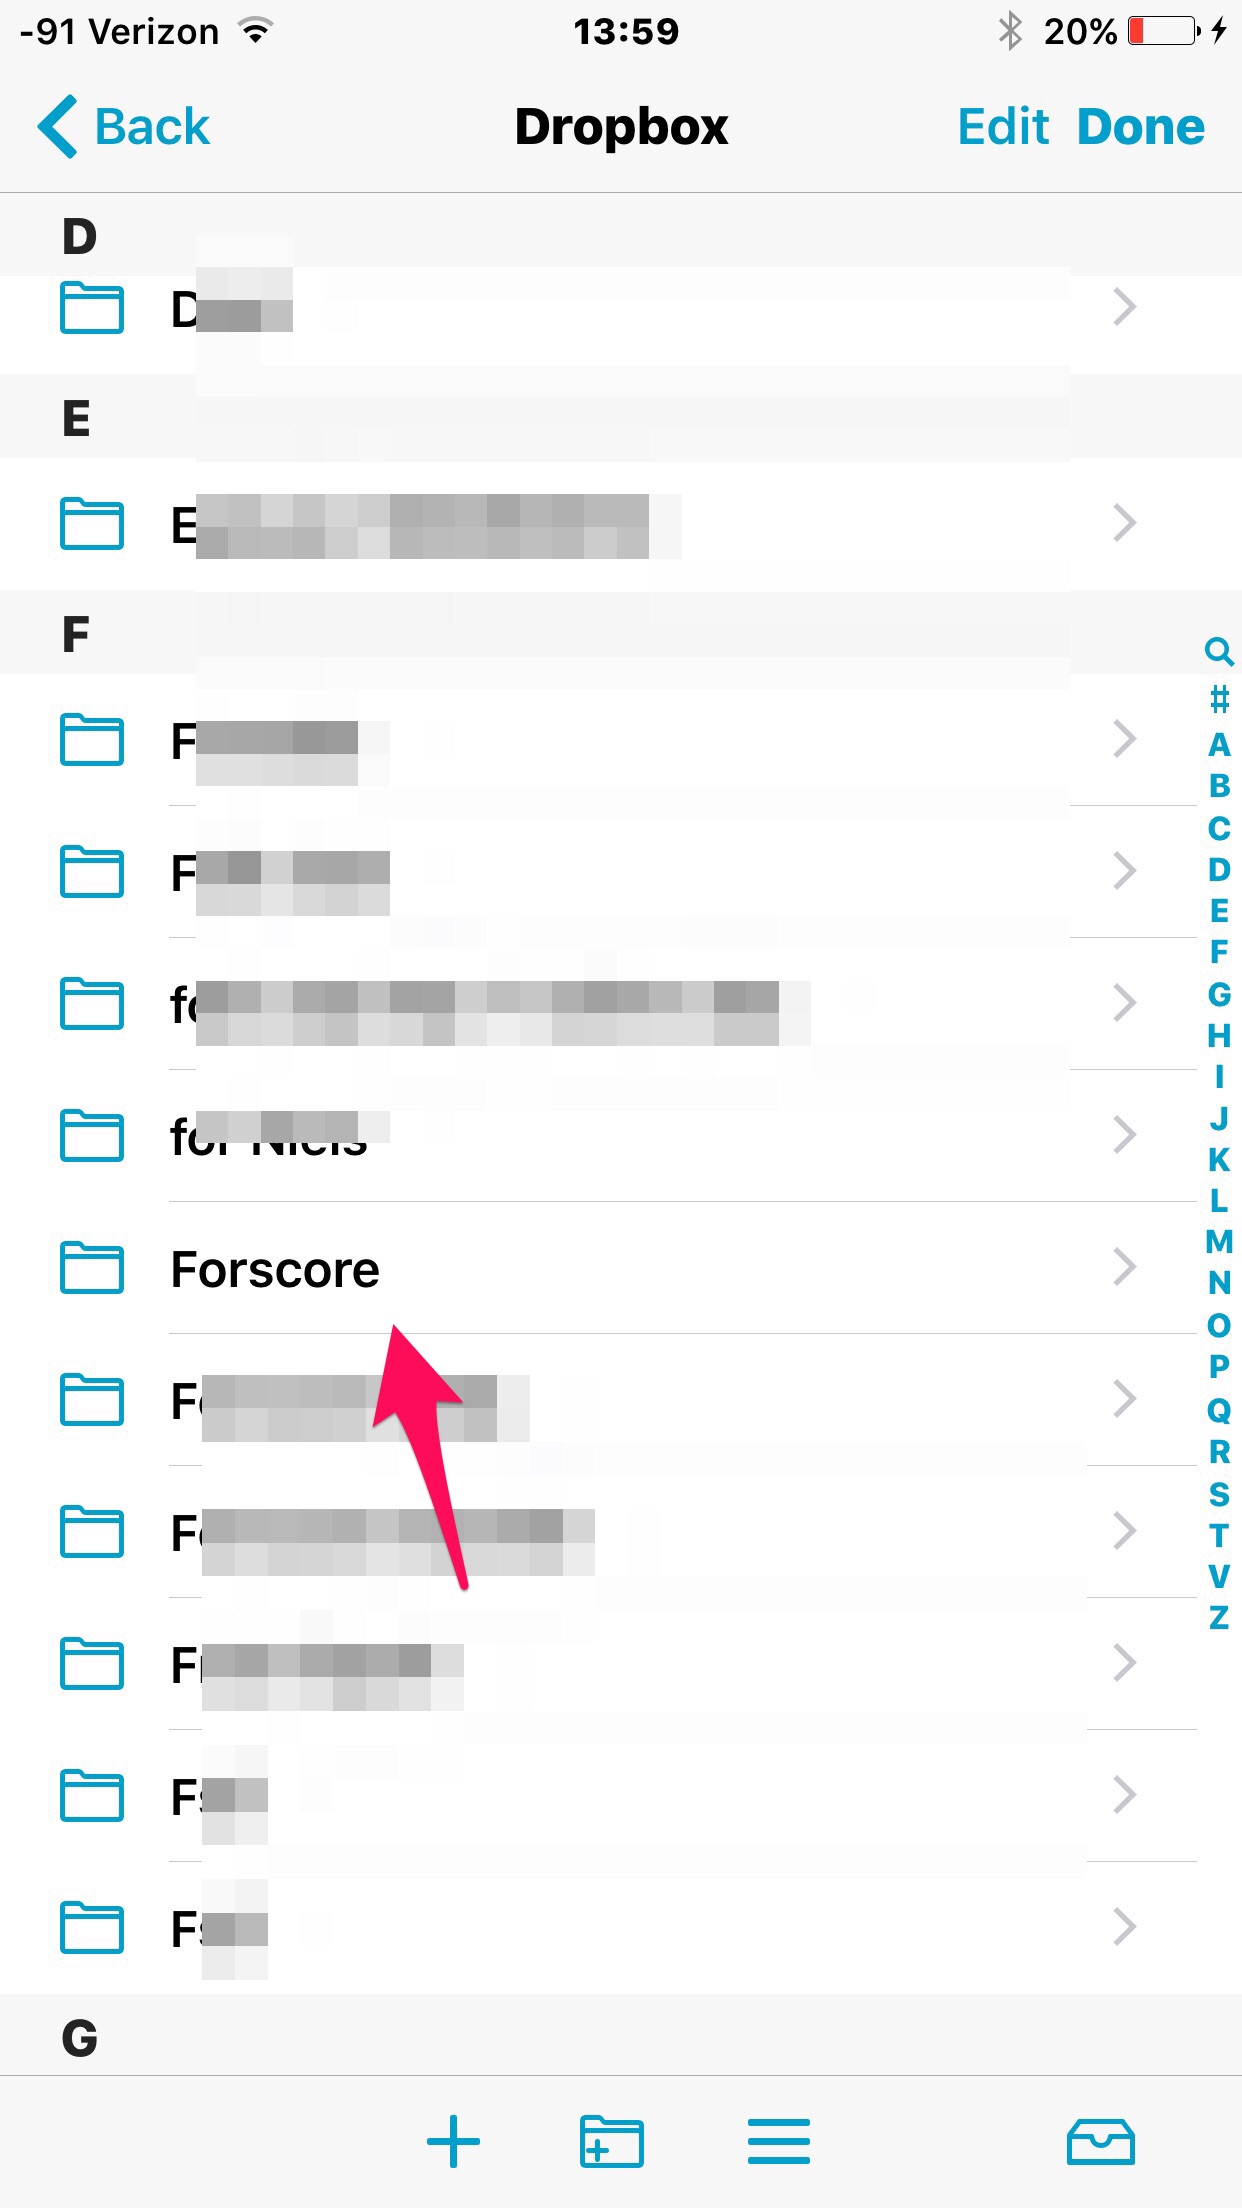Jump to letter M in the index
This screenshot has width=1242, height=2208.
point(1219,1242)
